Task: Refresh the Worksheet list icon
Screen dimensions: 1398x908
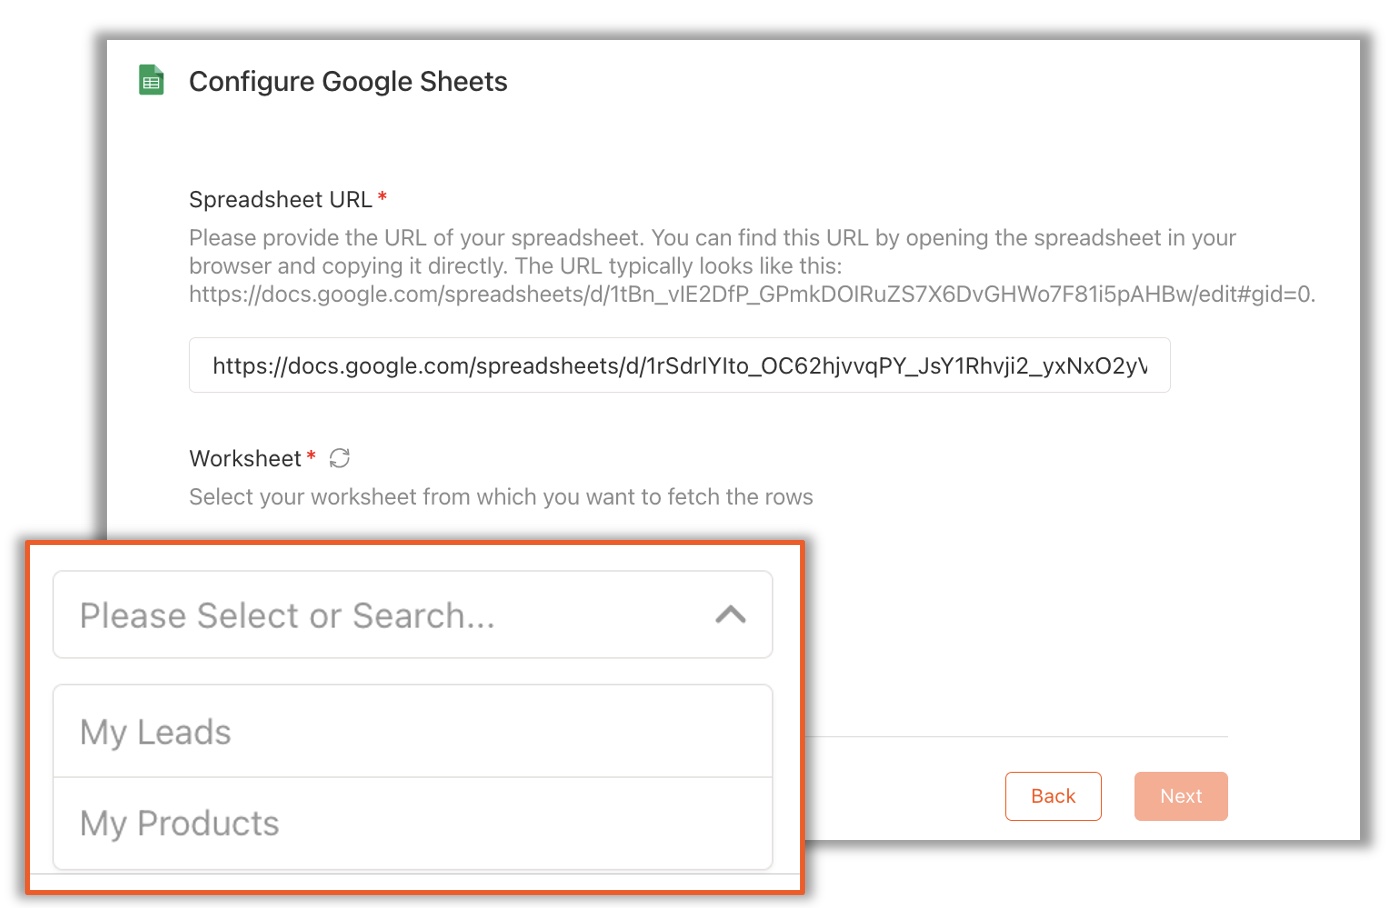Action: pyautogui.click(x=340, y=458)
